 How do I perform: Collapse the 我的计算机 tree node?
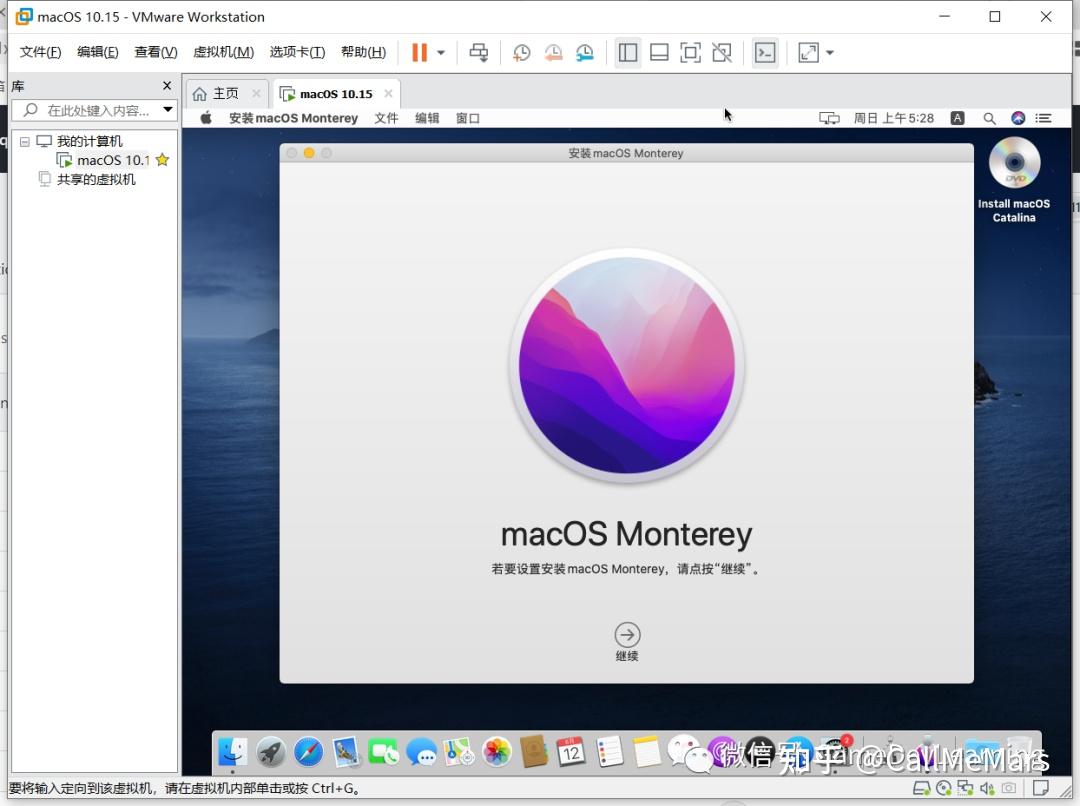tap(25, 141)
